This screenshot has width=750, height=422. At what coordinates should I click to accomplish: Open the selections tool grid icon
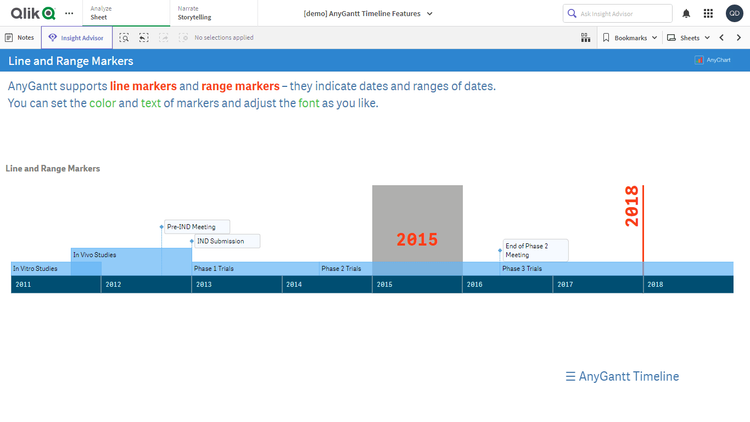point(585,37)
